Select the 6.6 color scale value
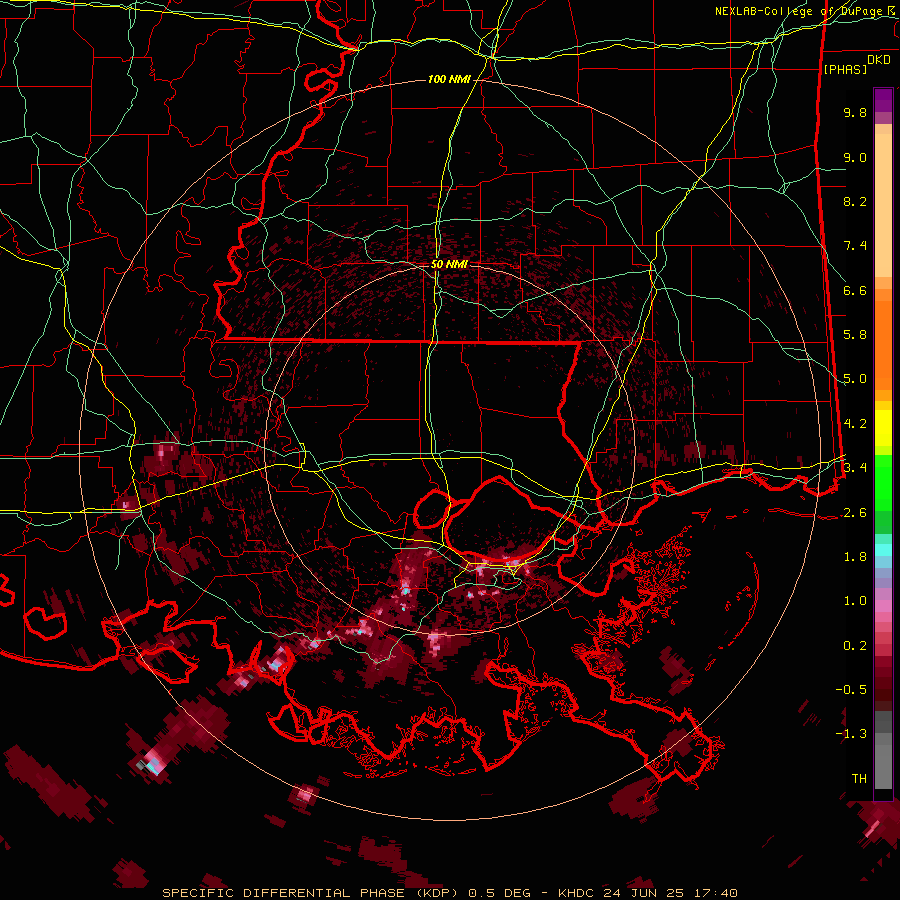The height and width of the screenshot is (900, 900). click(855, 290)
